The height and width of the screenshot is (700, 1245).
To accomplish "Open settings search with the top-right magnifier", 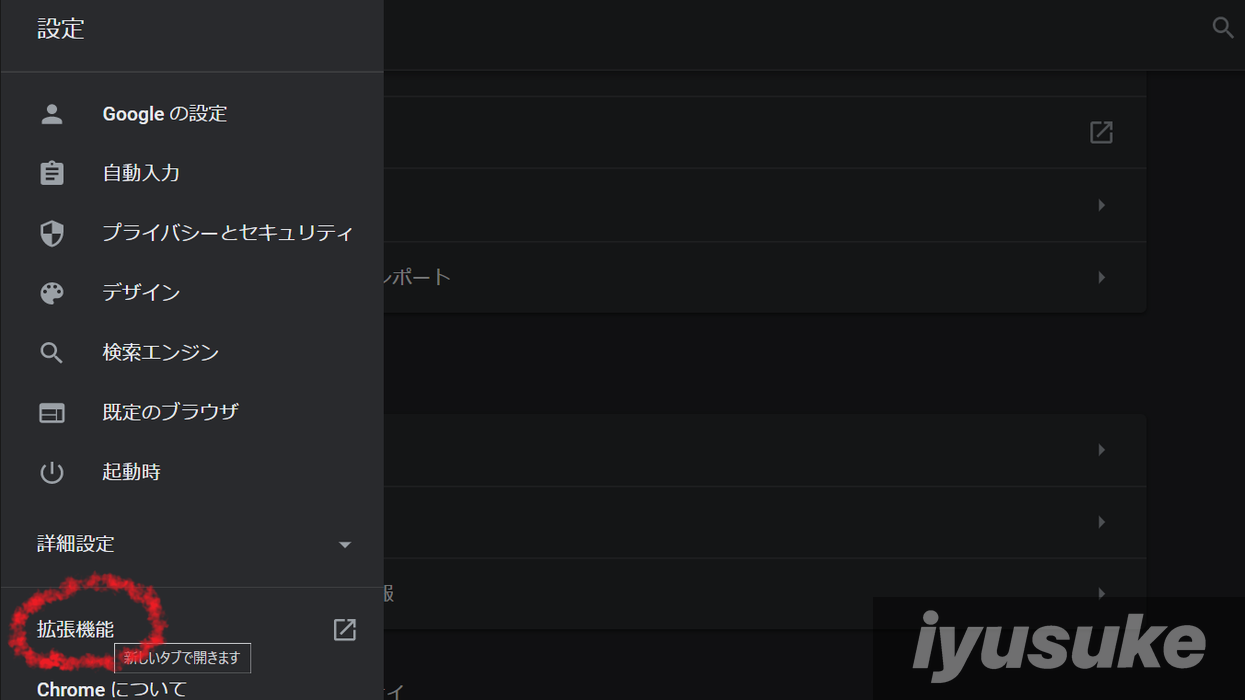I will coord(1222,28).
